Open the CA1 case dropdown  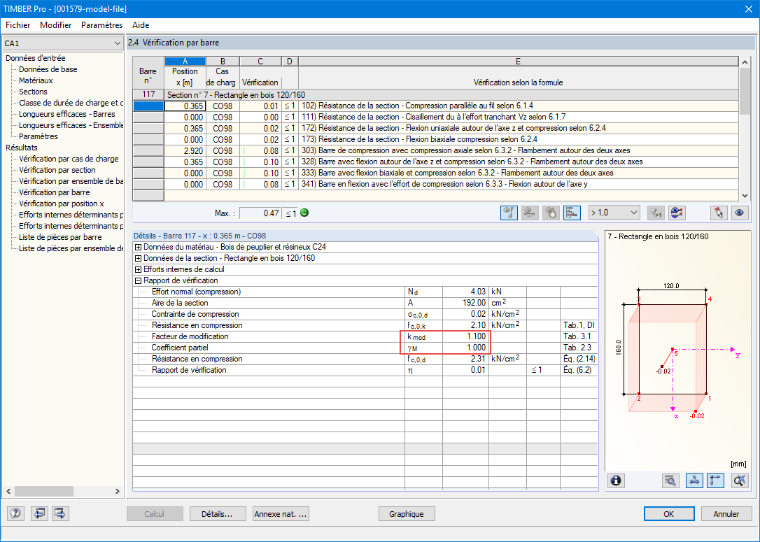pos(63,43)
